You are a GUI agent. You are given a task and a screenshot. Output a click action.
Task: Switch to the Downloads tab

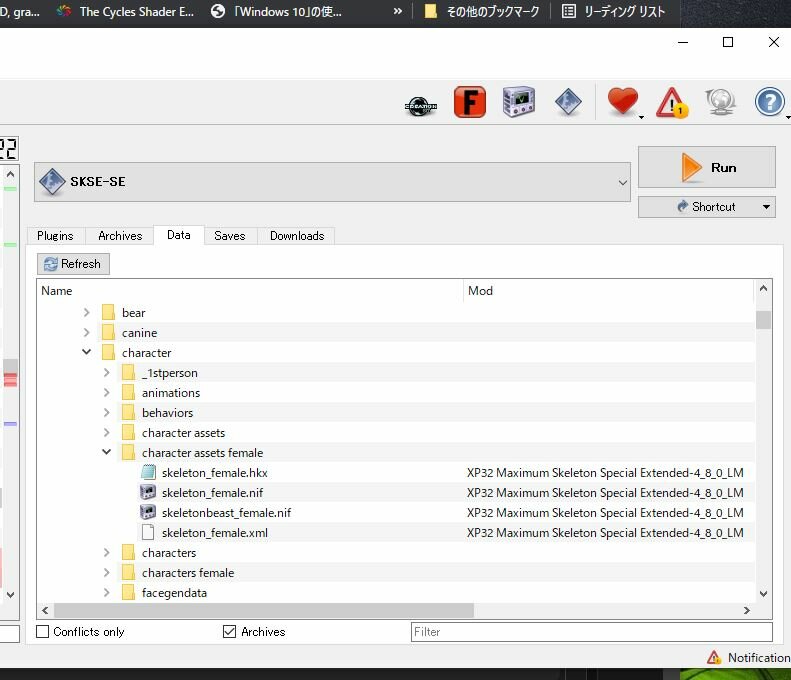tap(297, 236)
